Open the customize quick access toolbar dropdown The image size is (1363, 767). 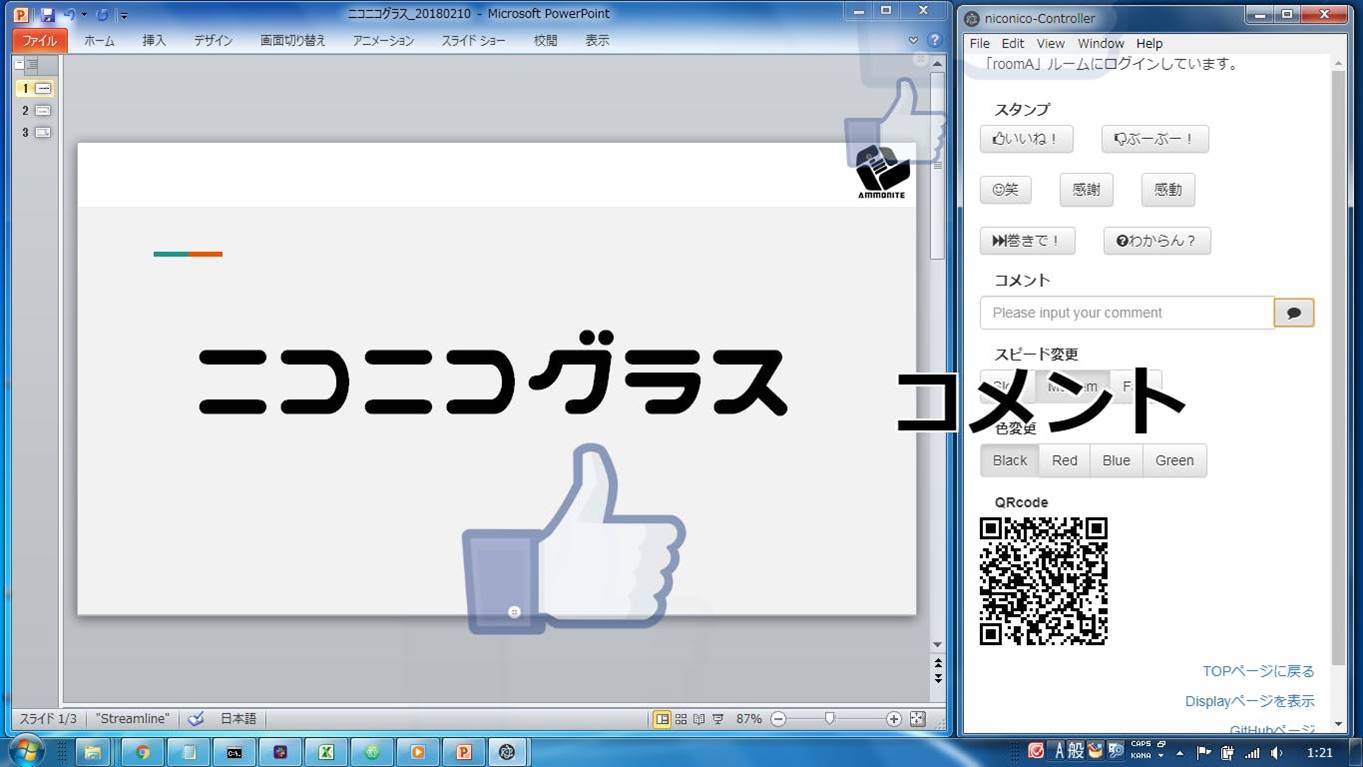point(124,15)
